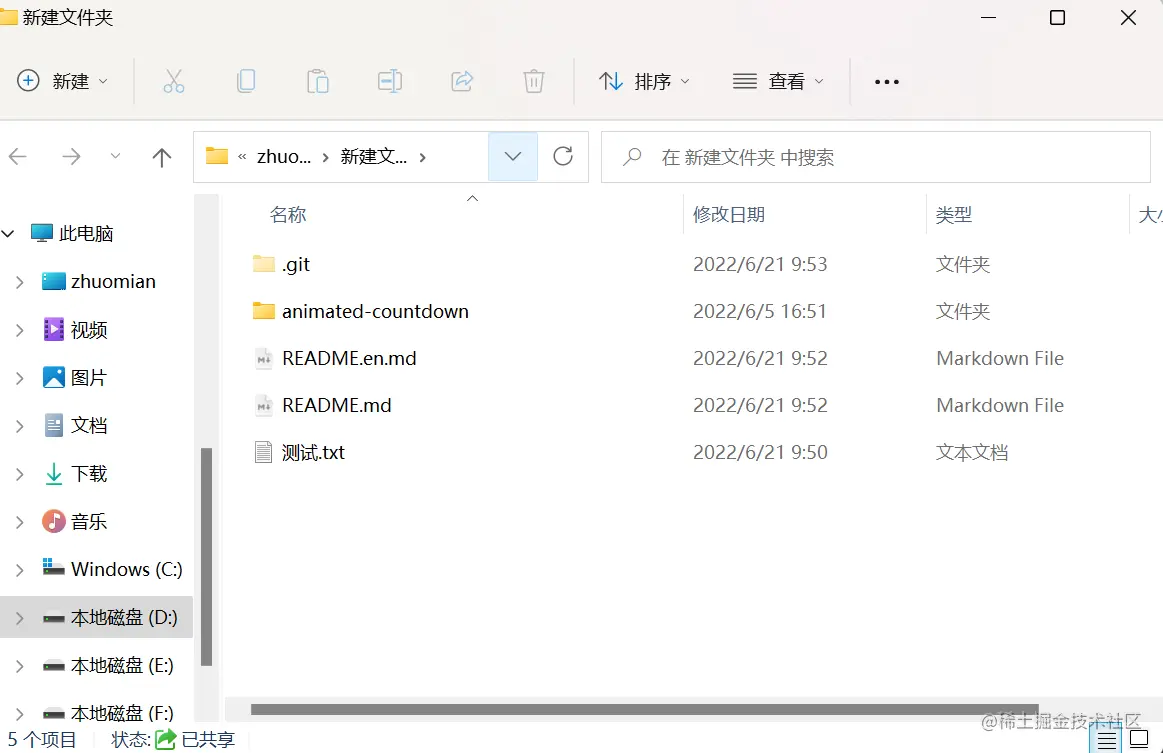The width and height of the screenshot is (1163, 753).
Task: Refresh the folder view
Action: (x=563, y=156)
